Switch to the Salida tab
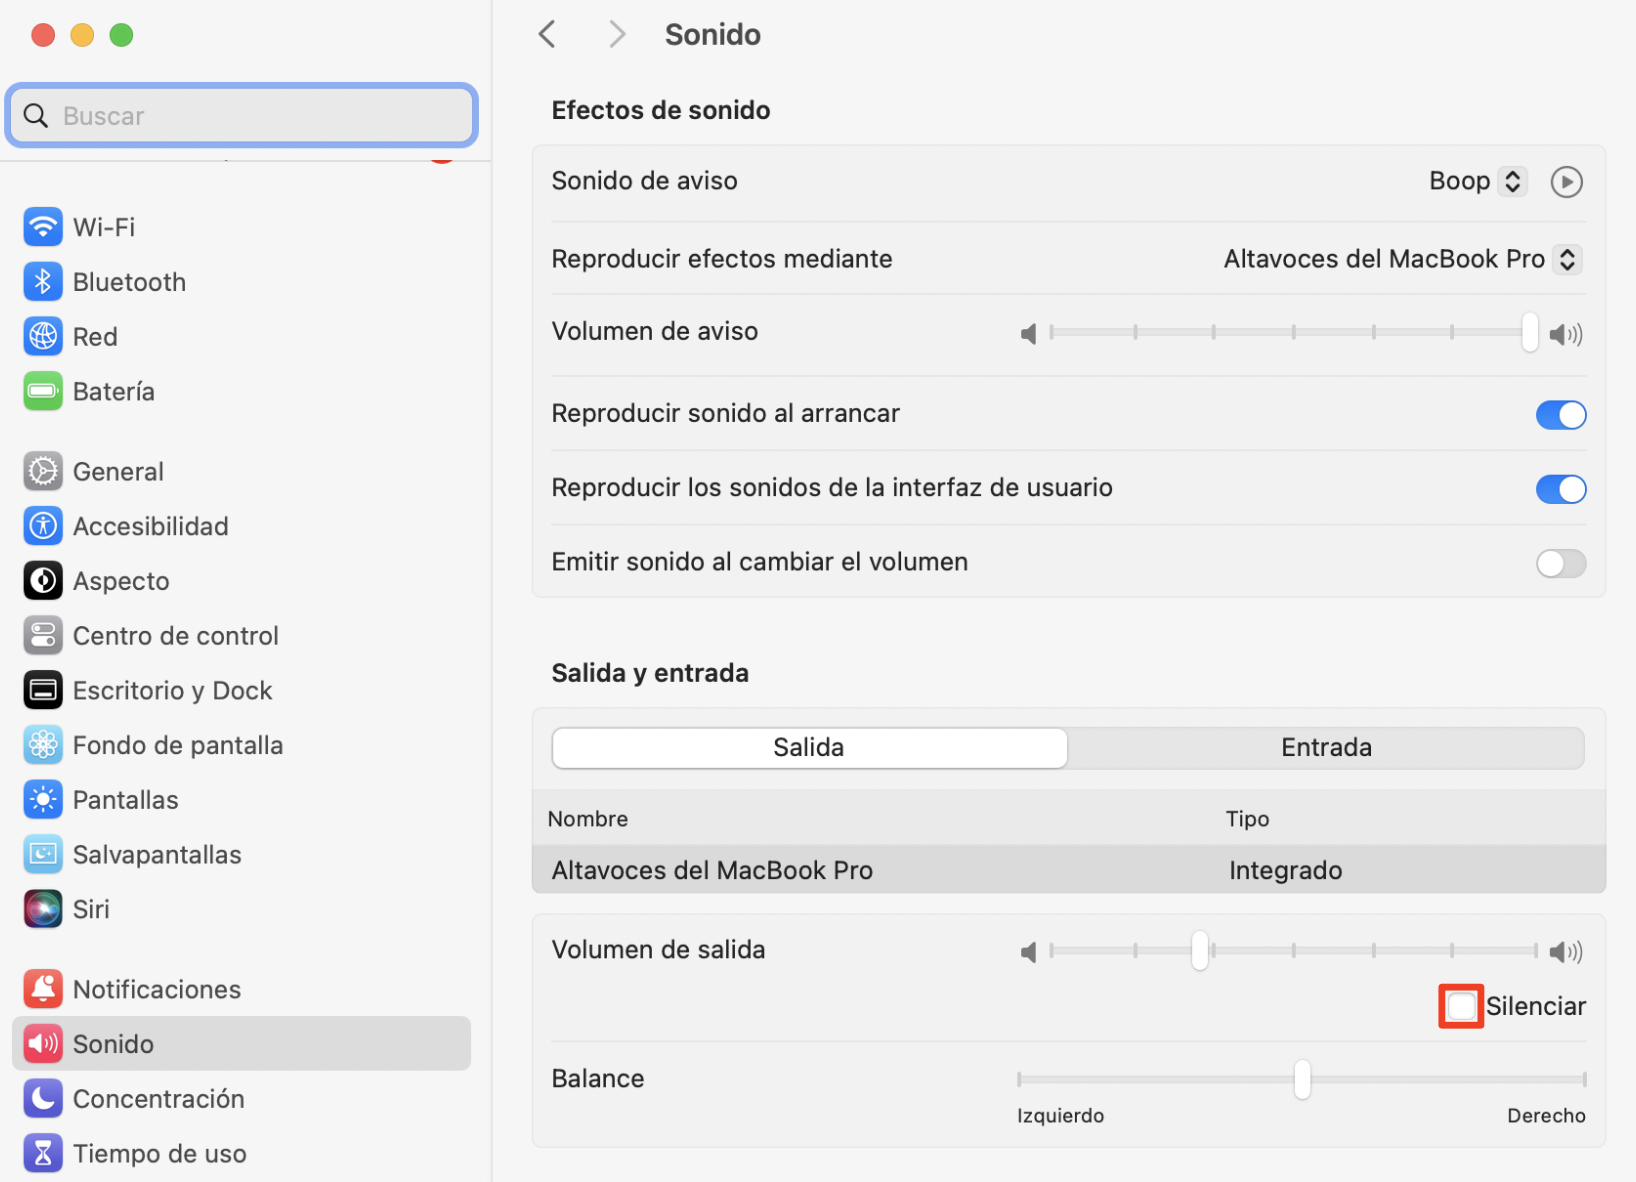The height and width of the screenshot is (1182, 1636). click(809, 748)
